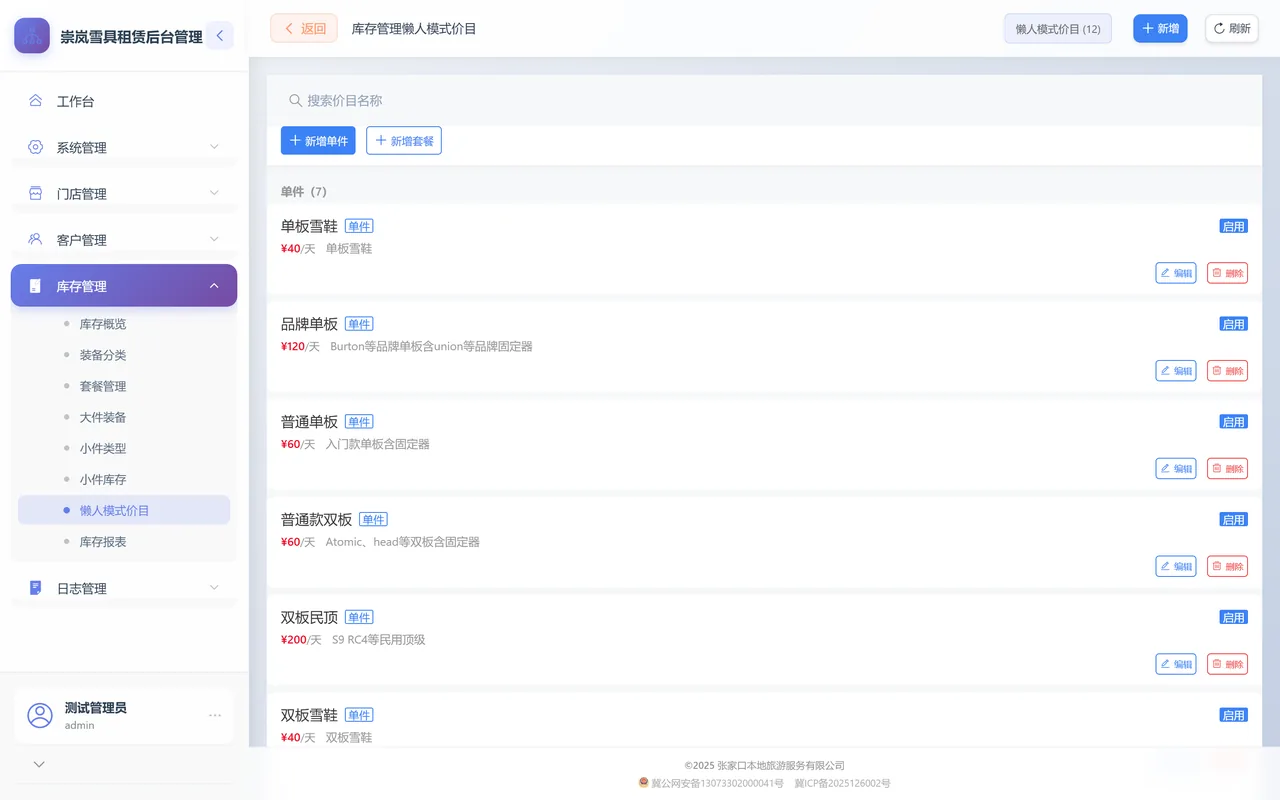Open 套餐管理 submenu item
The width and height of the screenshot is (1280, 800).
124,386
